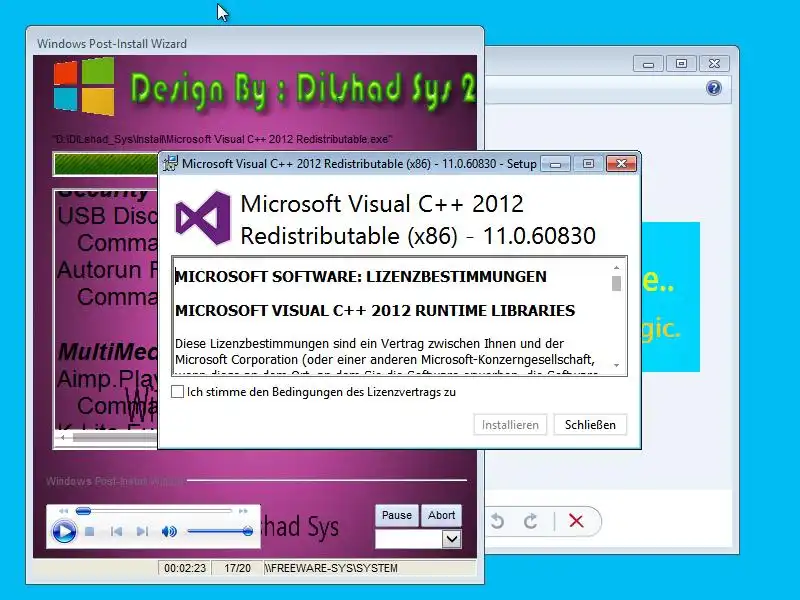Maximize the Visual C++ setup window
This screenshot has height=600, width=800.
tap(588, 164)
